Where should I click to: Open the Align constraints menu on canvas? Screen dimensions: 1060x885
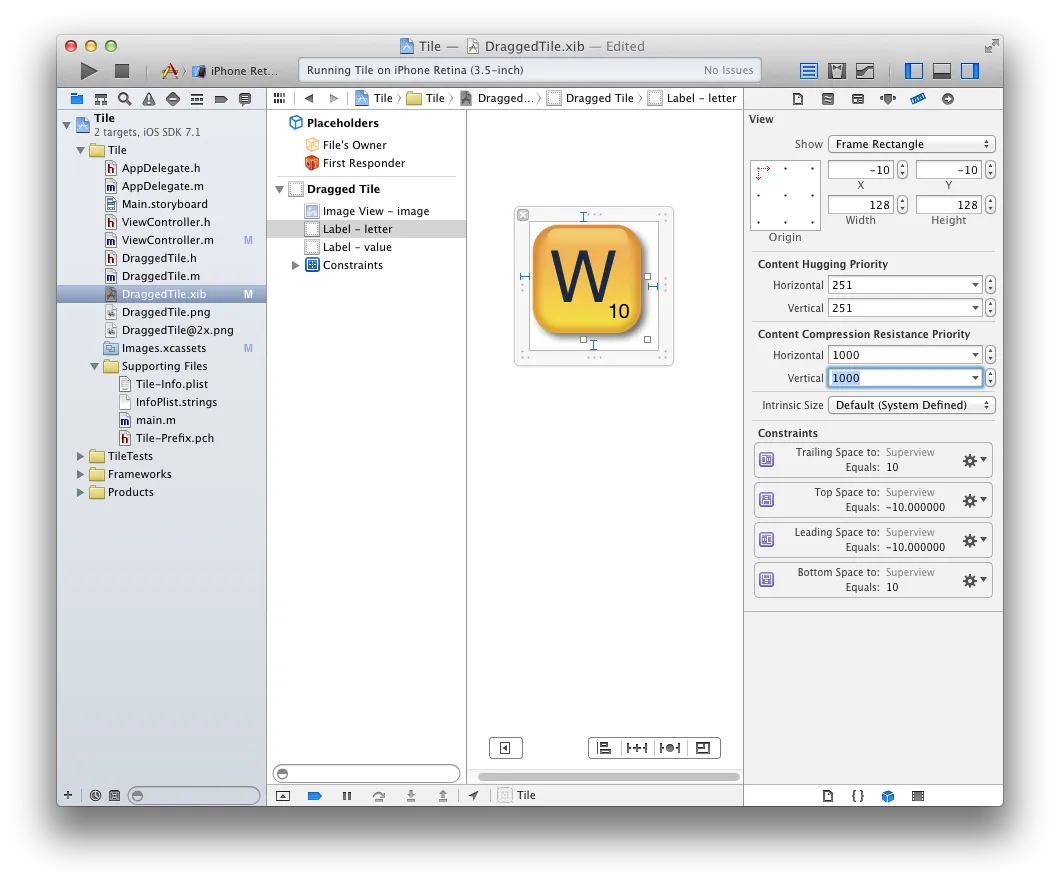[604, 748]
